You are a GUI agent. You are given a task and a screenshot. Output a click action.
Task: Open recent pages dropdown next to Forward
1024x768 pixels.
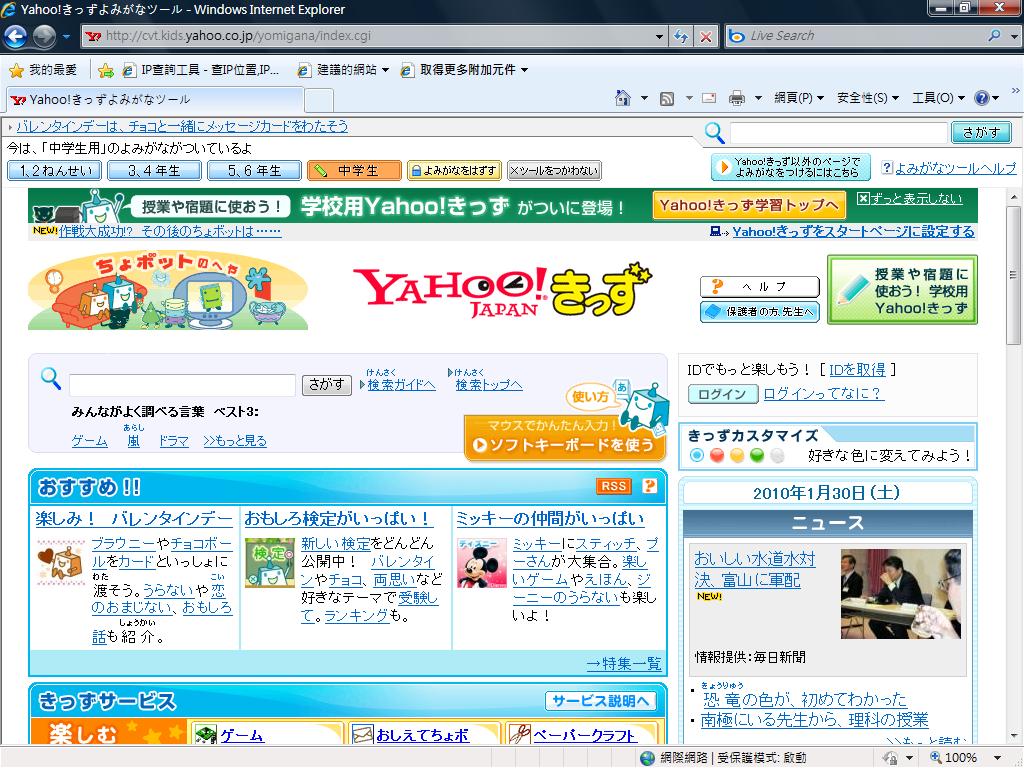(66, 37)
